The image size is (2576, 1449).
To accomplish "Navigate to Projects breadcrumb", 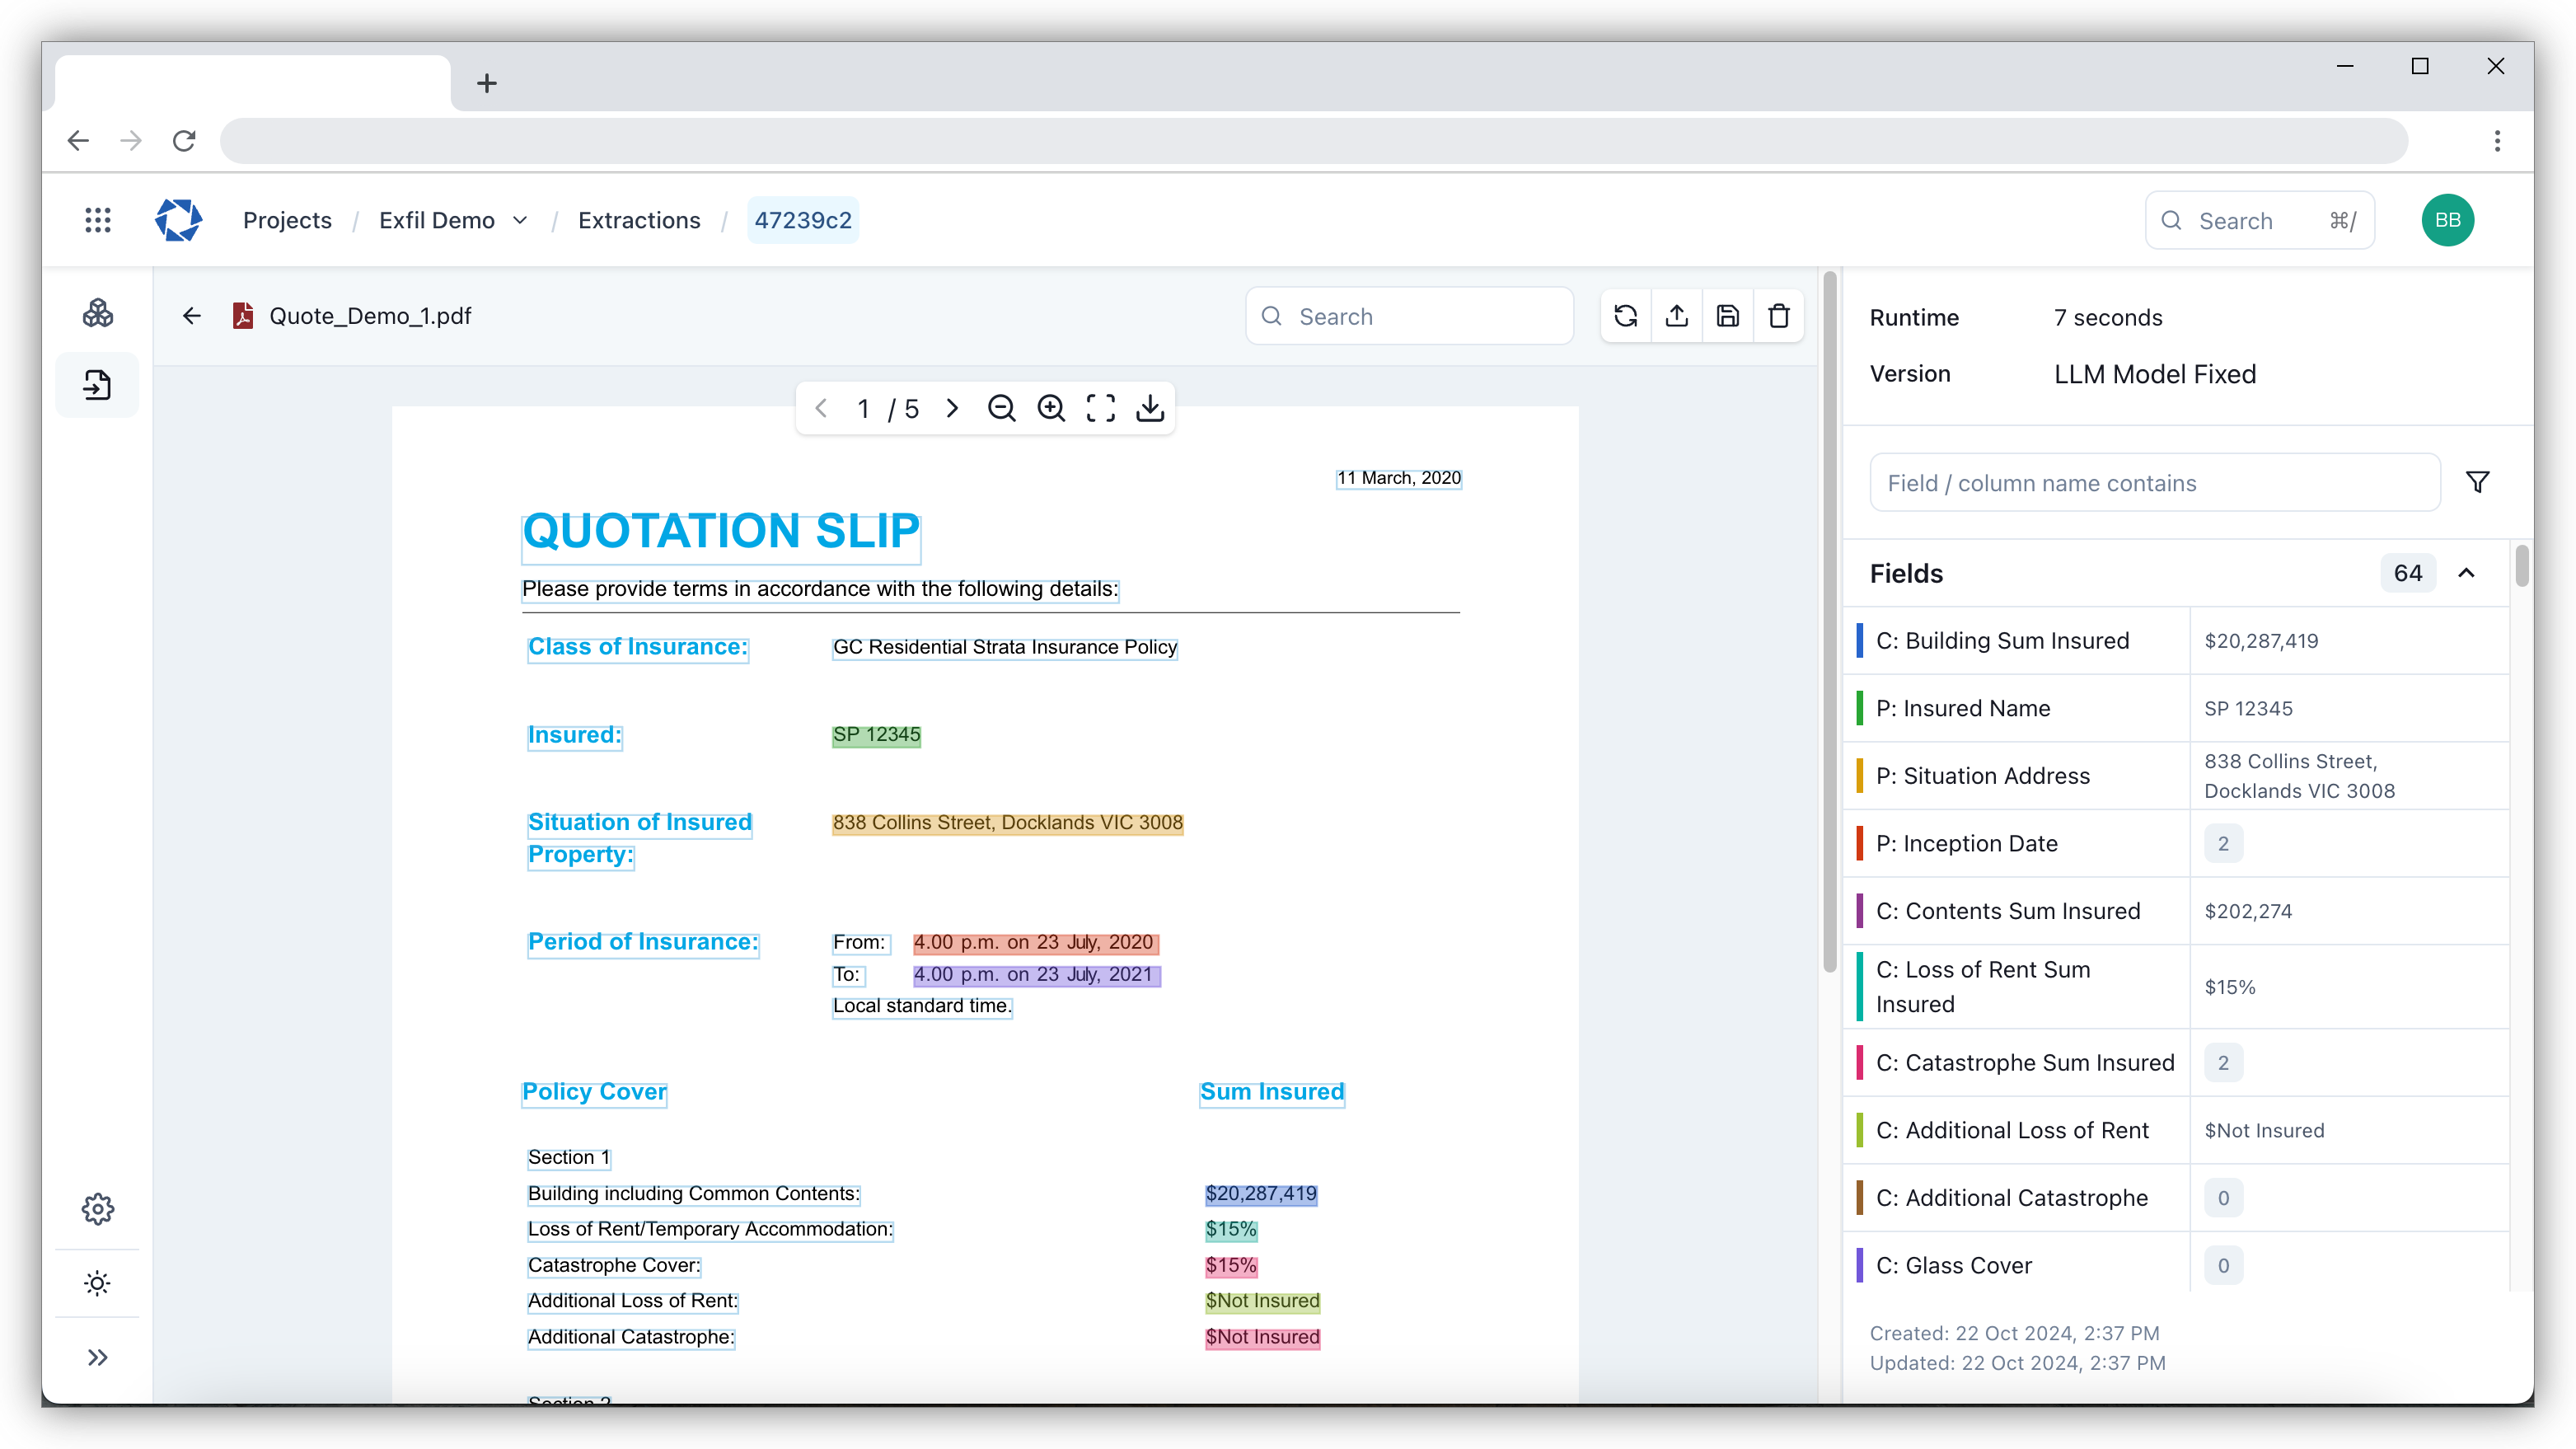I will pyautogui.click(x=287, y=220).
